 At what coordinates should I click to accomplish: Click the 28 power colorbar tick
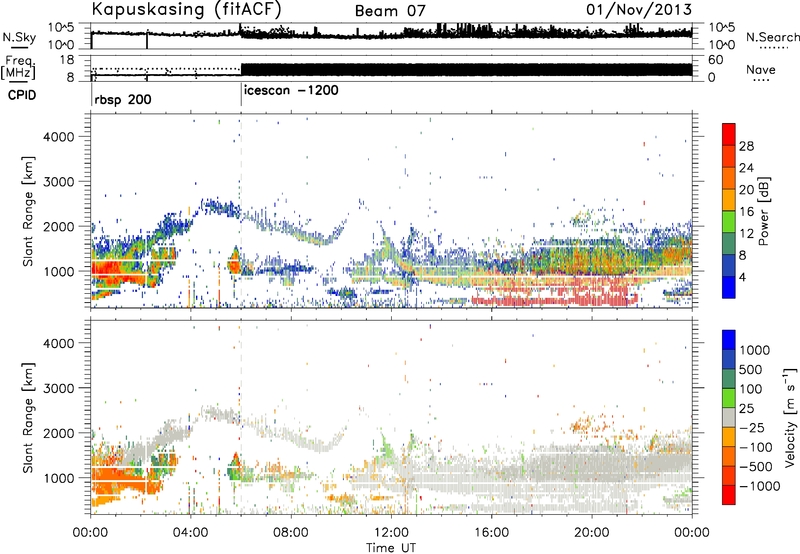tap(746, 146)
